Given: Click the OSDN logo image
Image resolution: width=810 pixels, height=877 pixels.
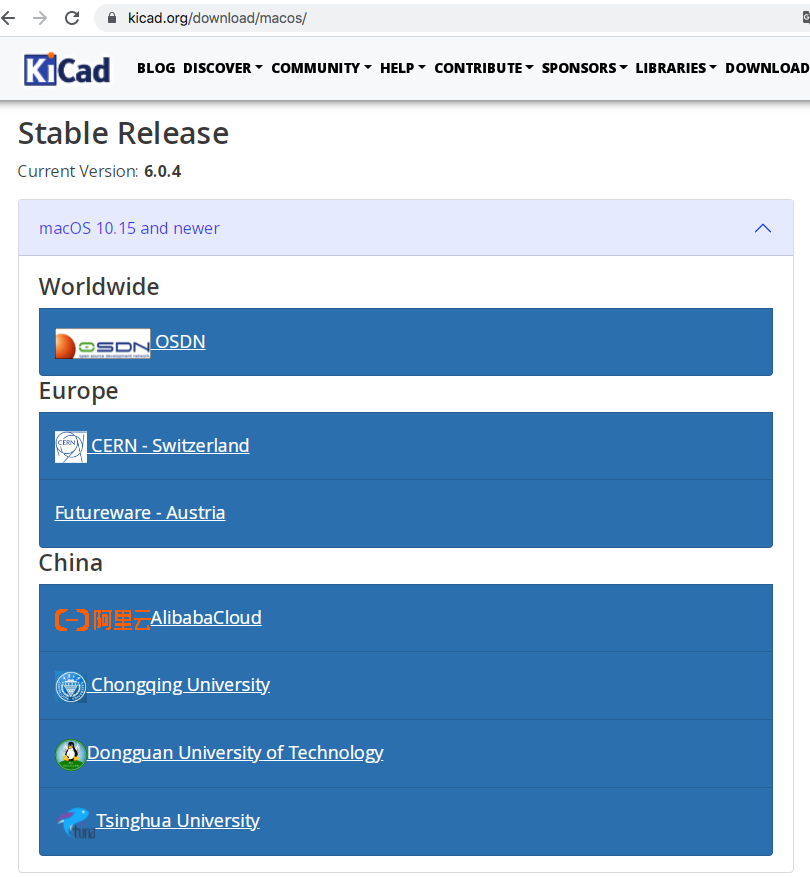Looking at the screenshot, I should (102, 343).
